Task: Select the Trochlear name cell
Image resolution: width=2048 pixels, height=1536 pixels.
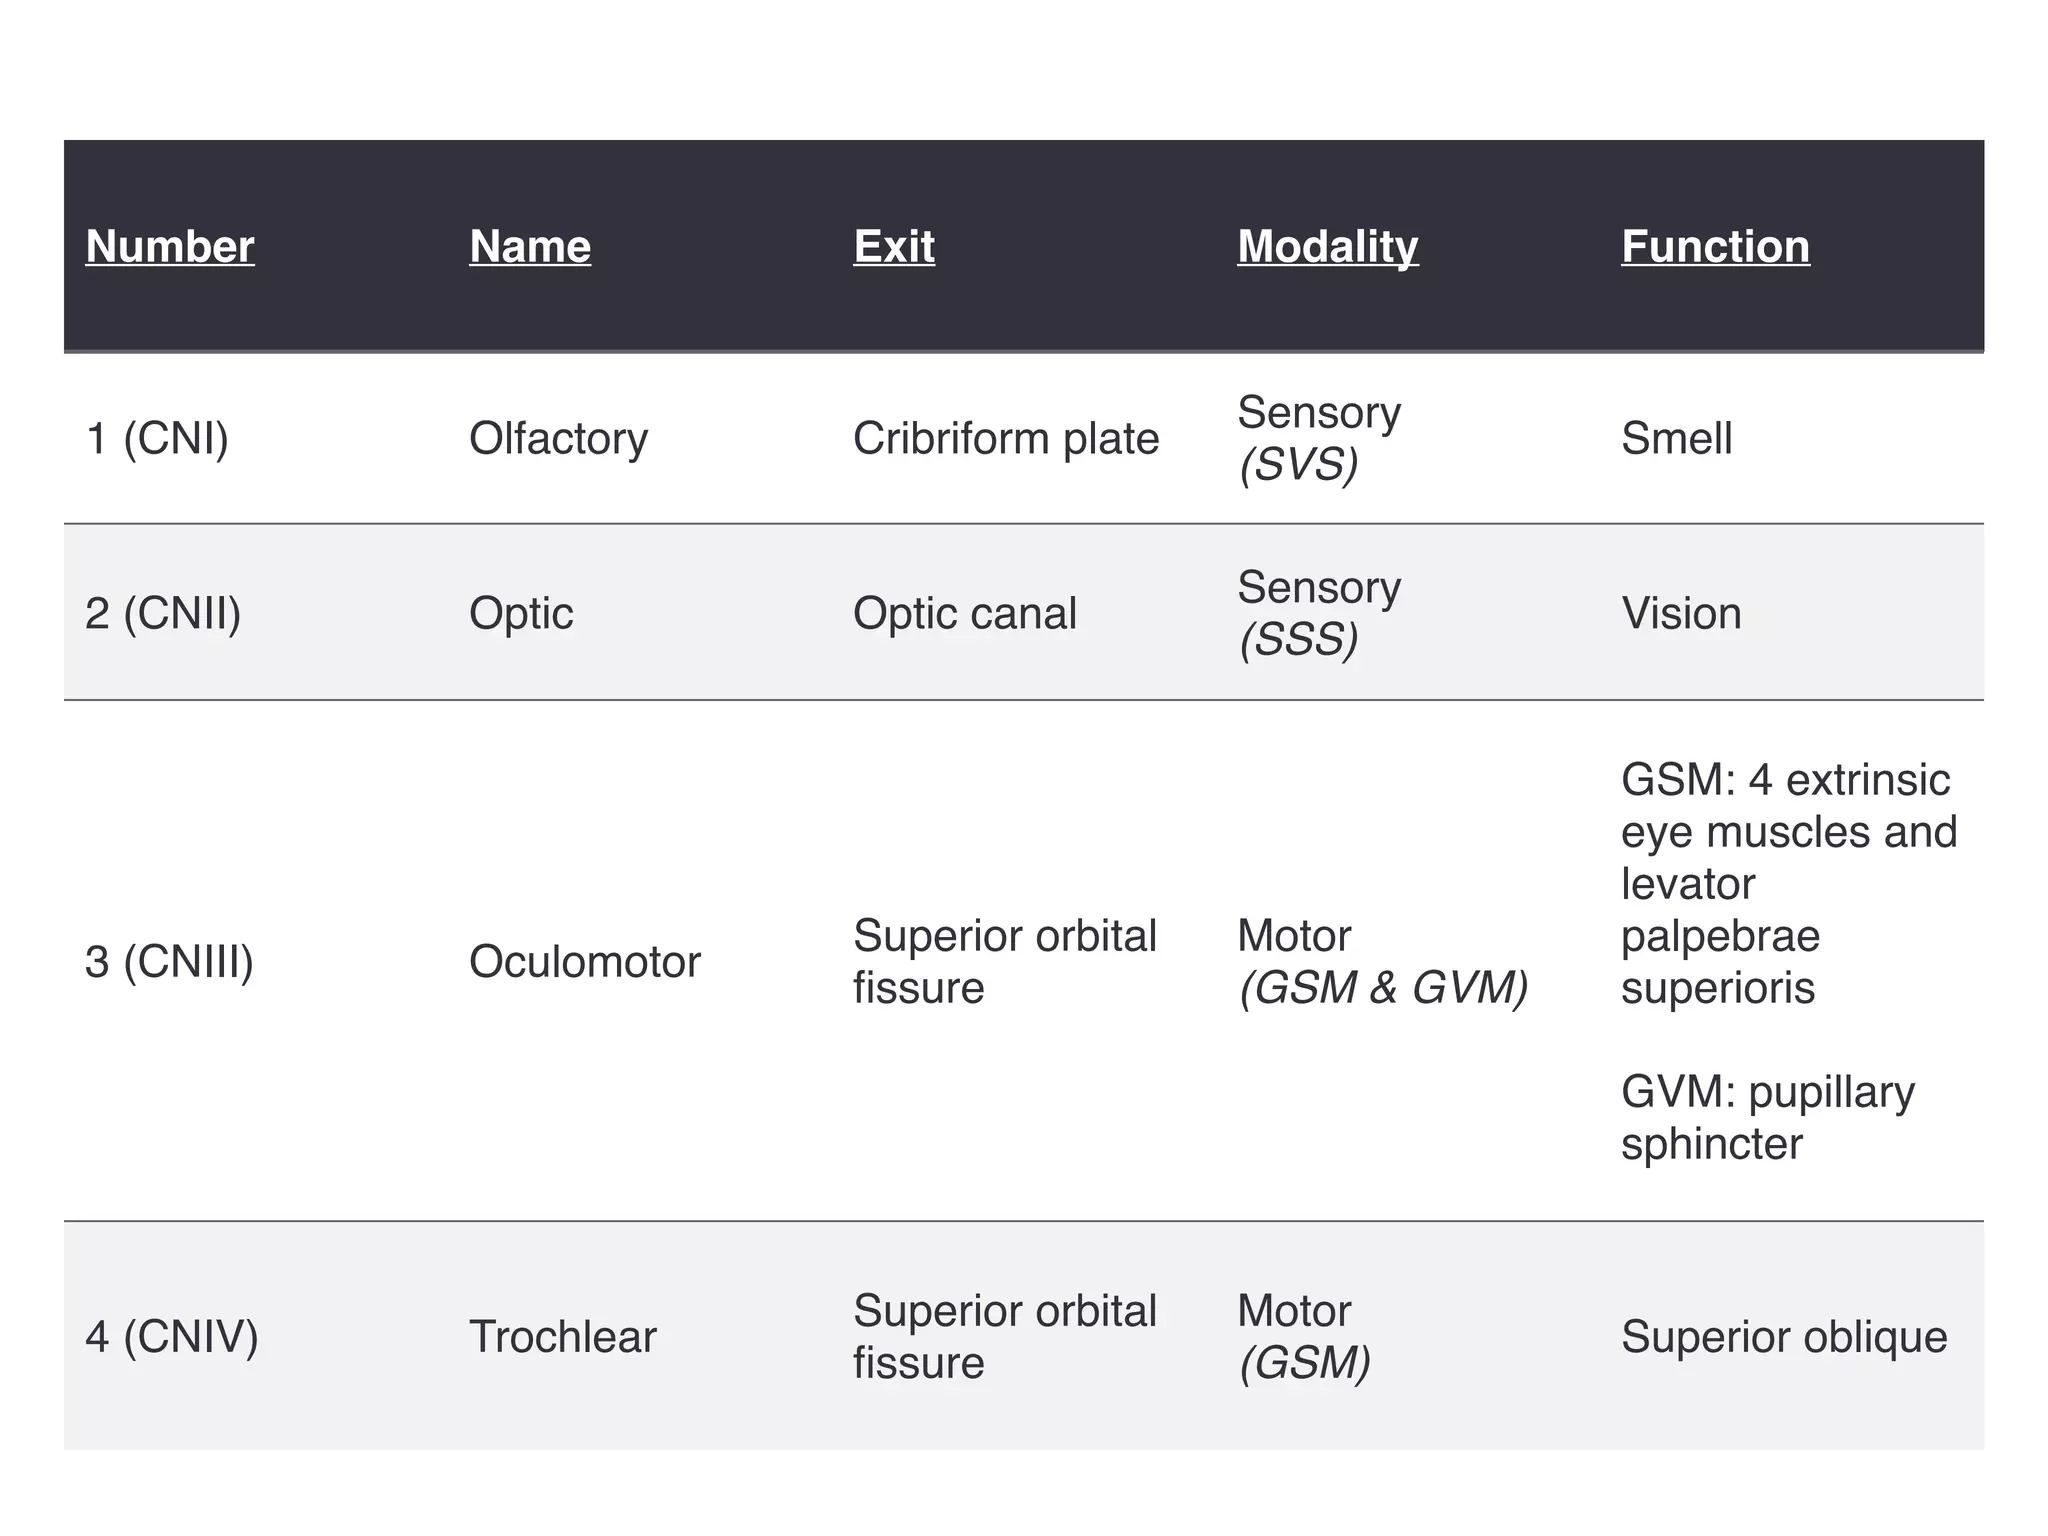Action: (x=563, y=1336)
